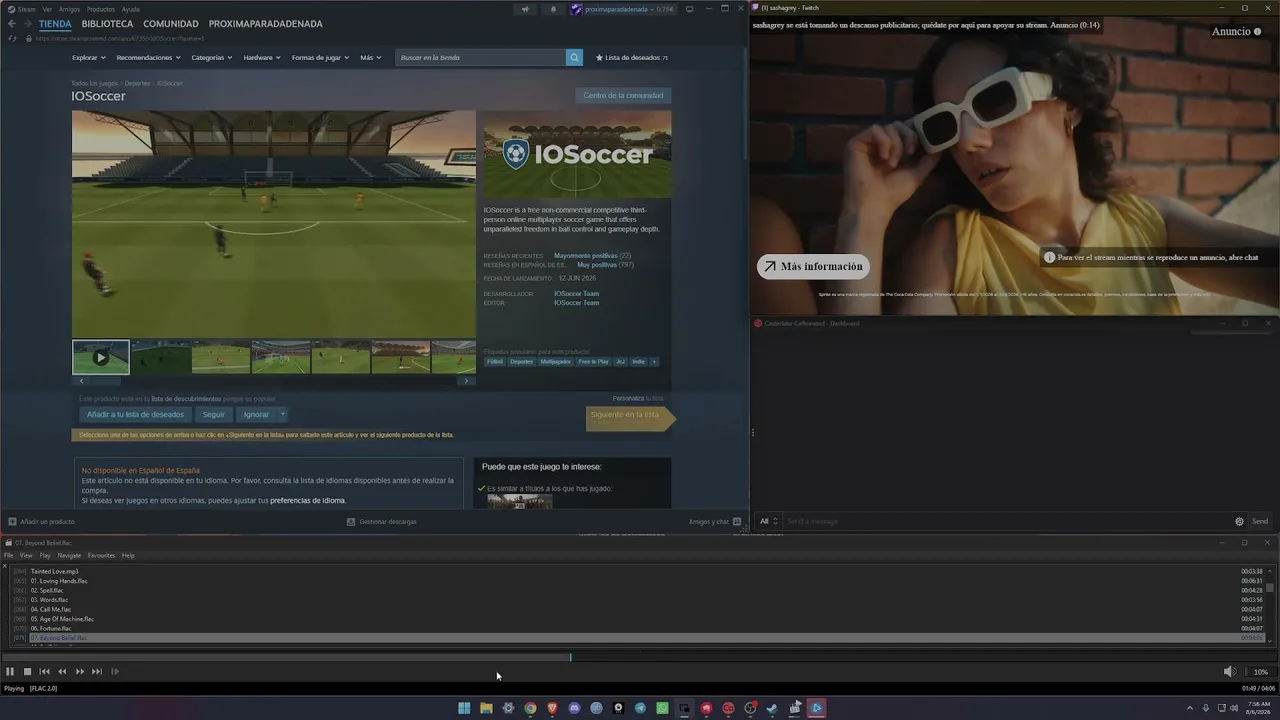The image size is (1280, 720).
Task: Stop playback in the music player
Action: (x=28, y=672)
